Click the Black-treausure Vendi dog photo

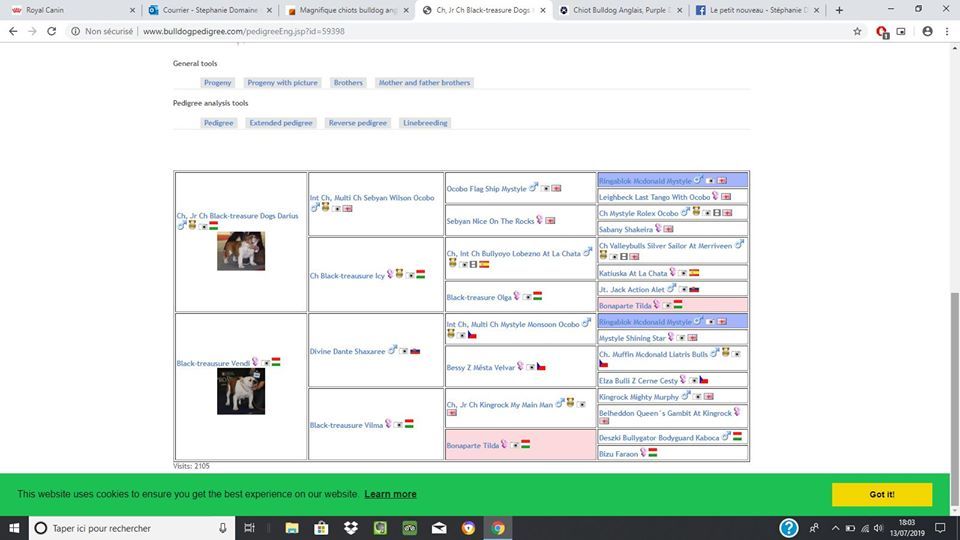[241, 391]
